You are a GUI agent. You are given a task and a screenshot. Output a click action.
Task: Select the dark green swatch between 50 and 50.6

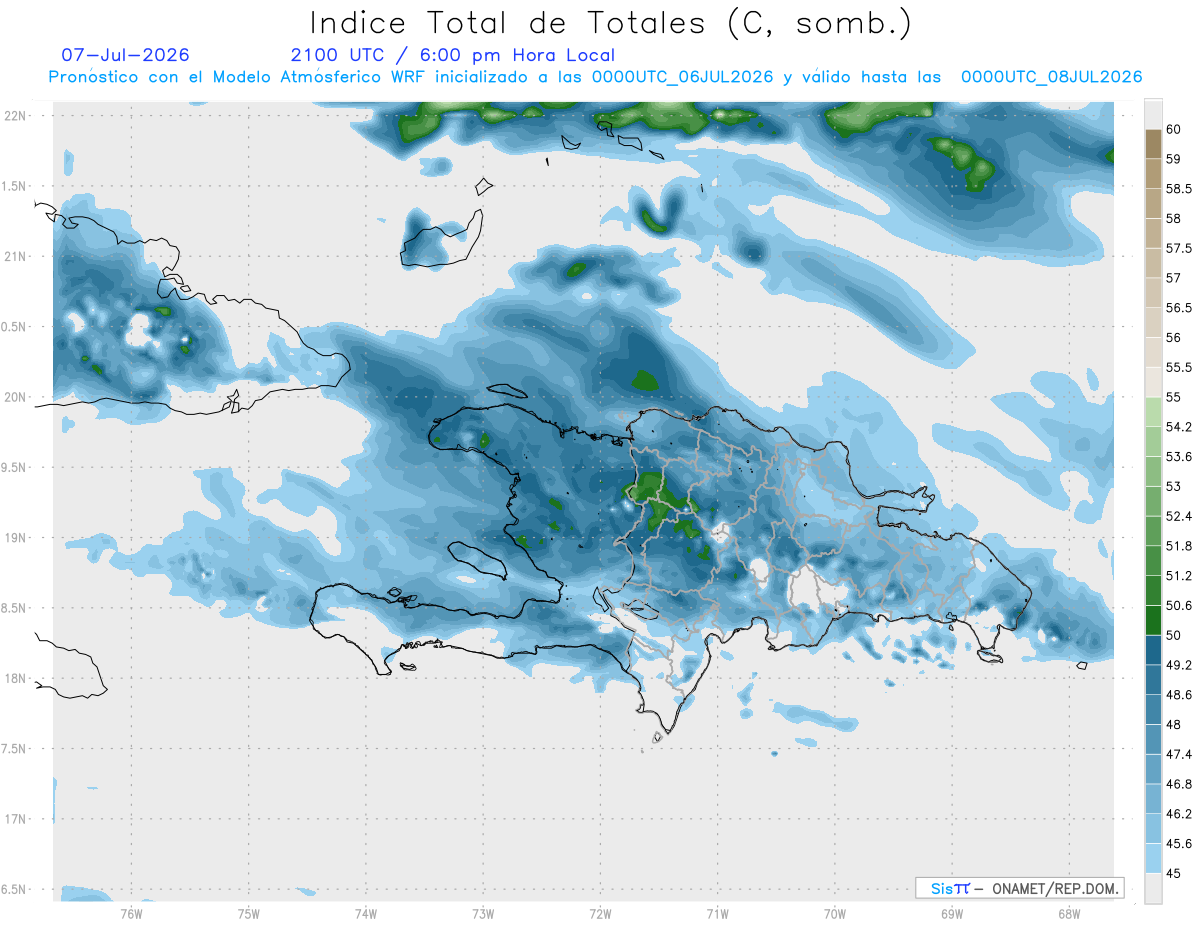[1153, 620]
